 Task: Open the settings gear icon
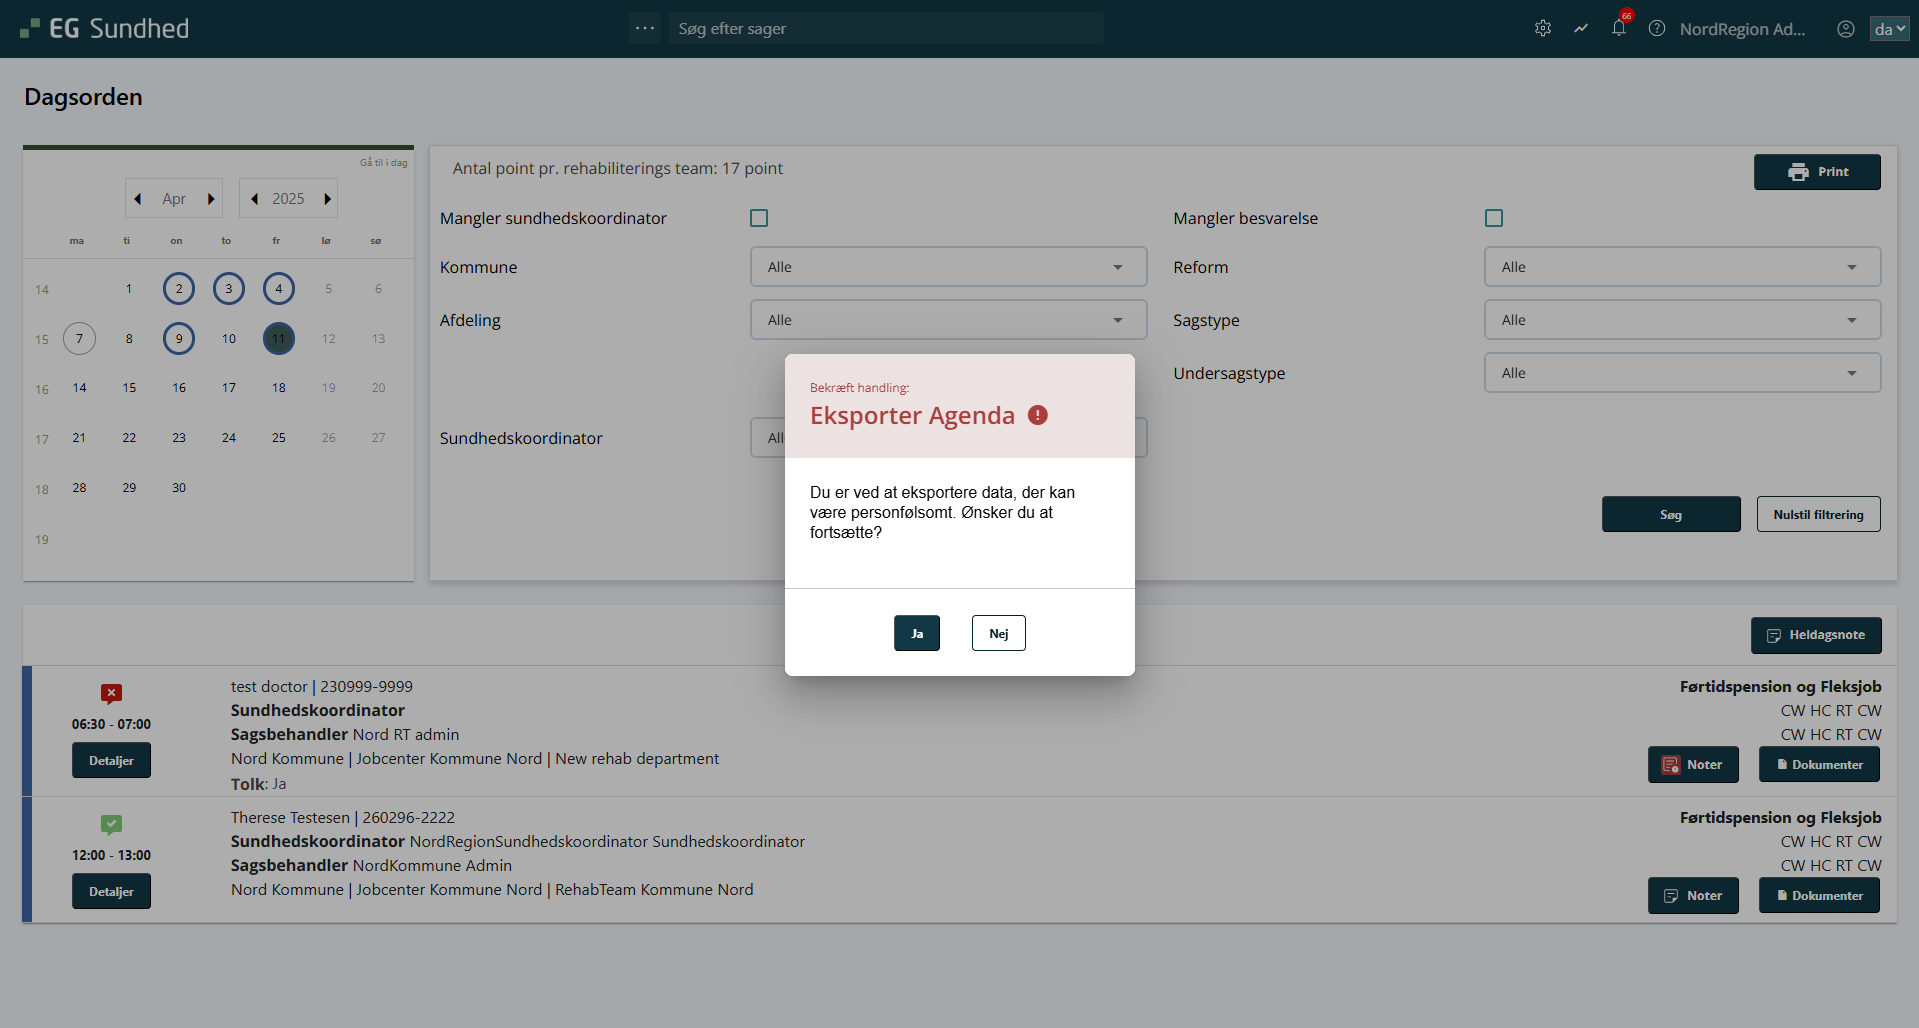click(1543, 29)
